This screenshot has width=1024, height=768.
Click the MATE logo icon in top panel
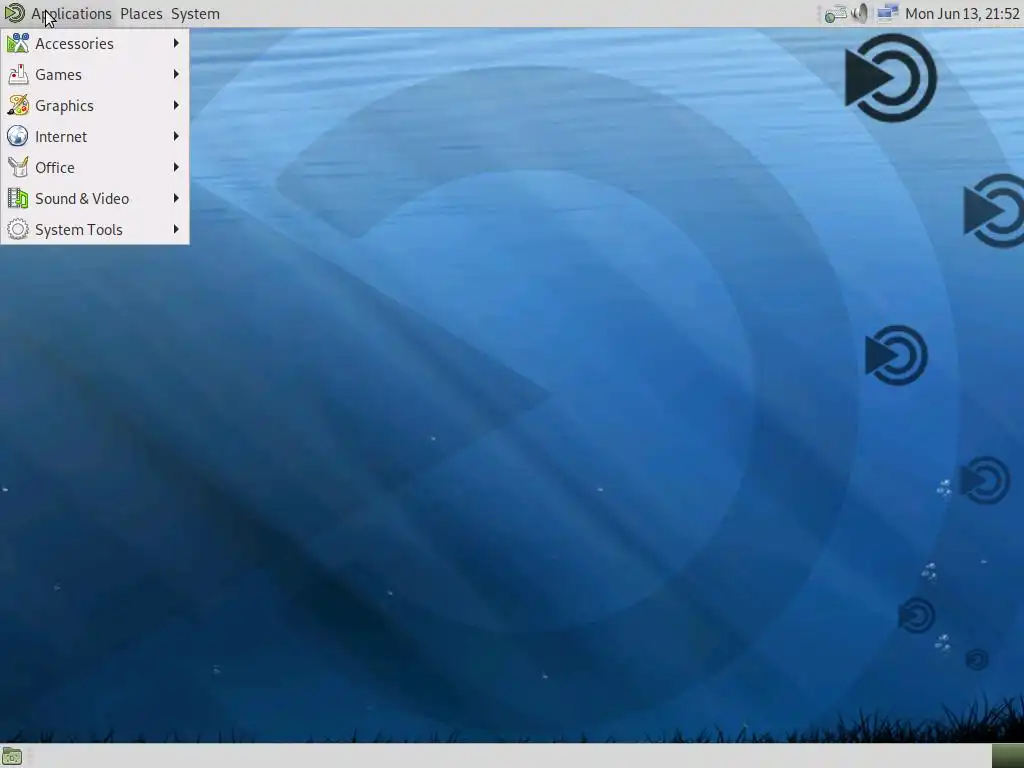click(14, 13)
